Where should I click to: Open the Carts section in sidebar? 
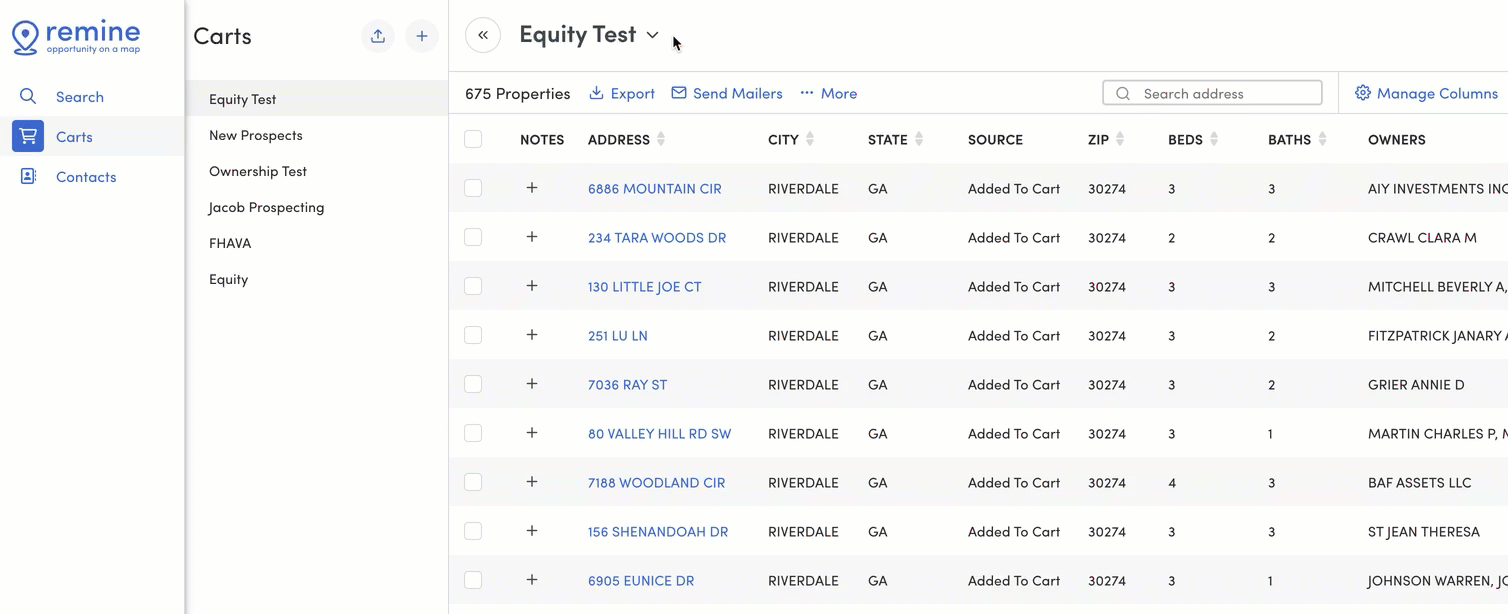coord(92,137)
